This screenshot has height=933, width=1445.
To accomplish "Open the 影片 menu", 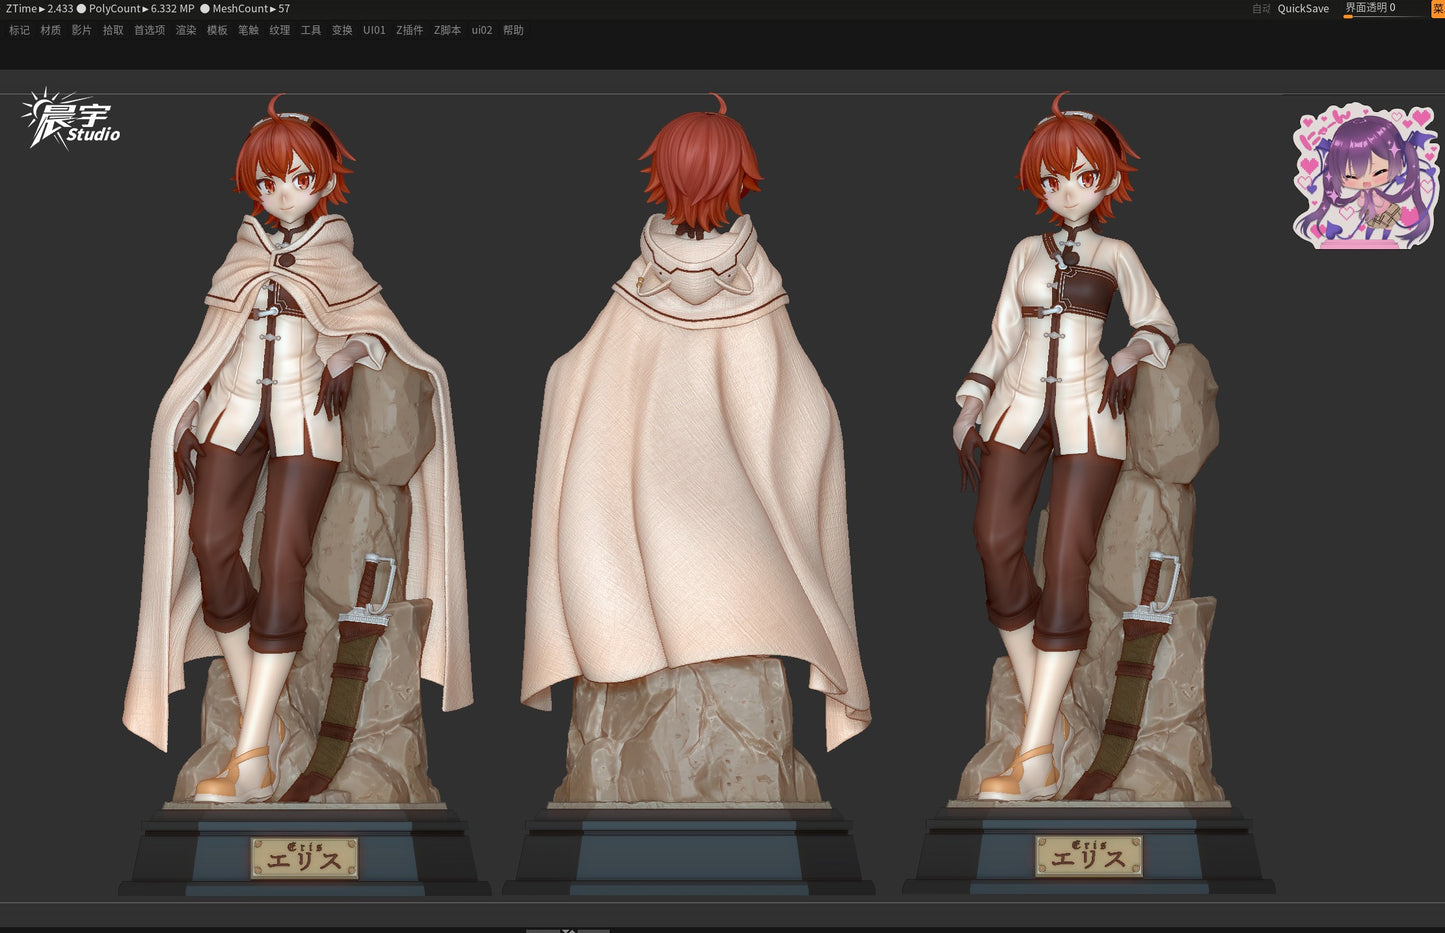I will (x=82, y=30).
